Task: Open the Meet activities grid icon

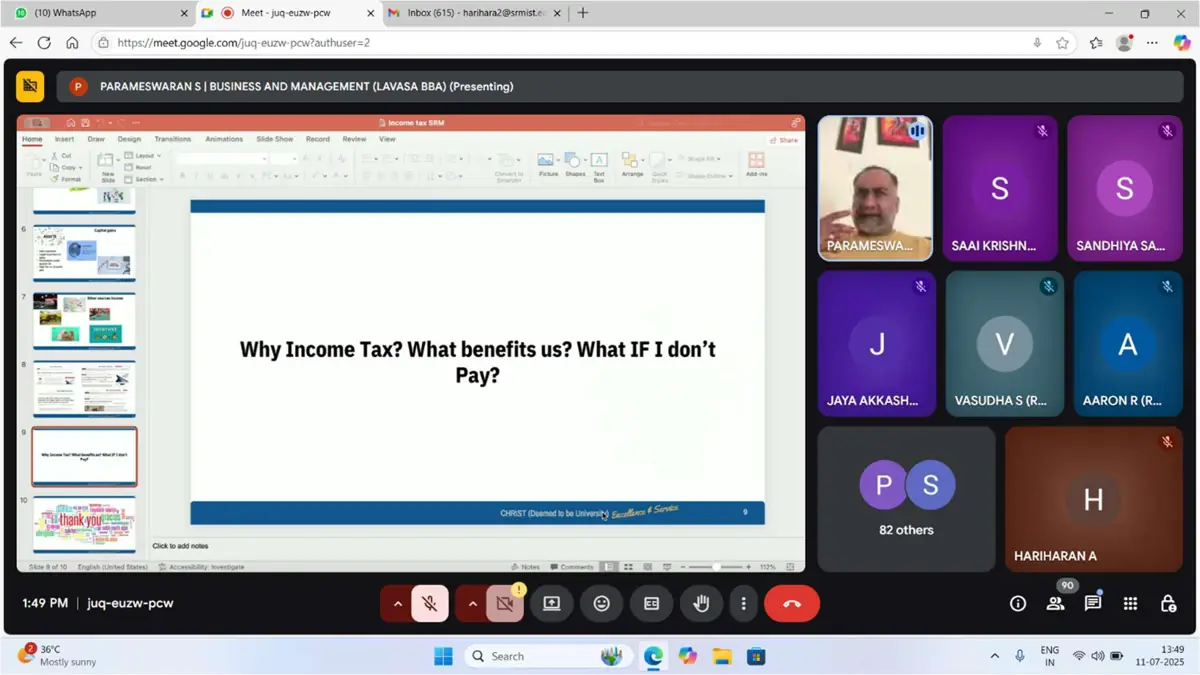Action: pyautogui.click(x=1130, y=603)
